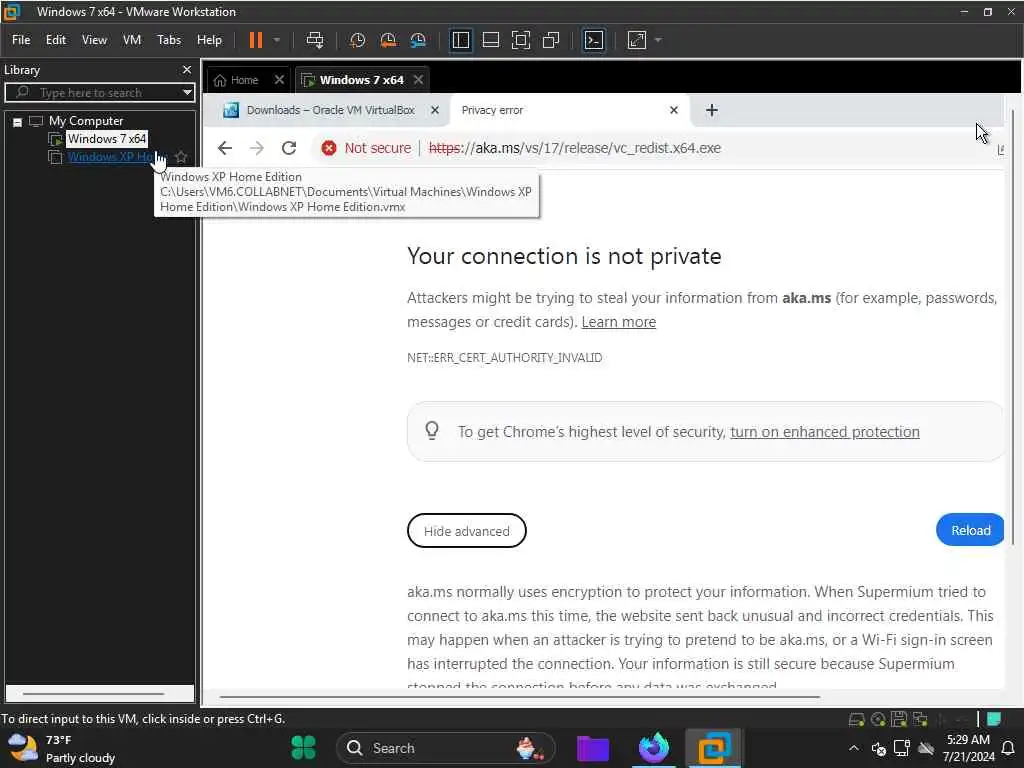Close the Downloads – Oracle VM VirtualBox tab

435,110
